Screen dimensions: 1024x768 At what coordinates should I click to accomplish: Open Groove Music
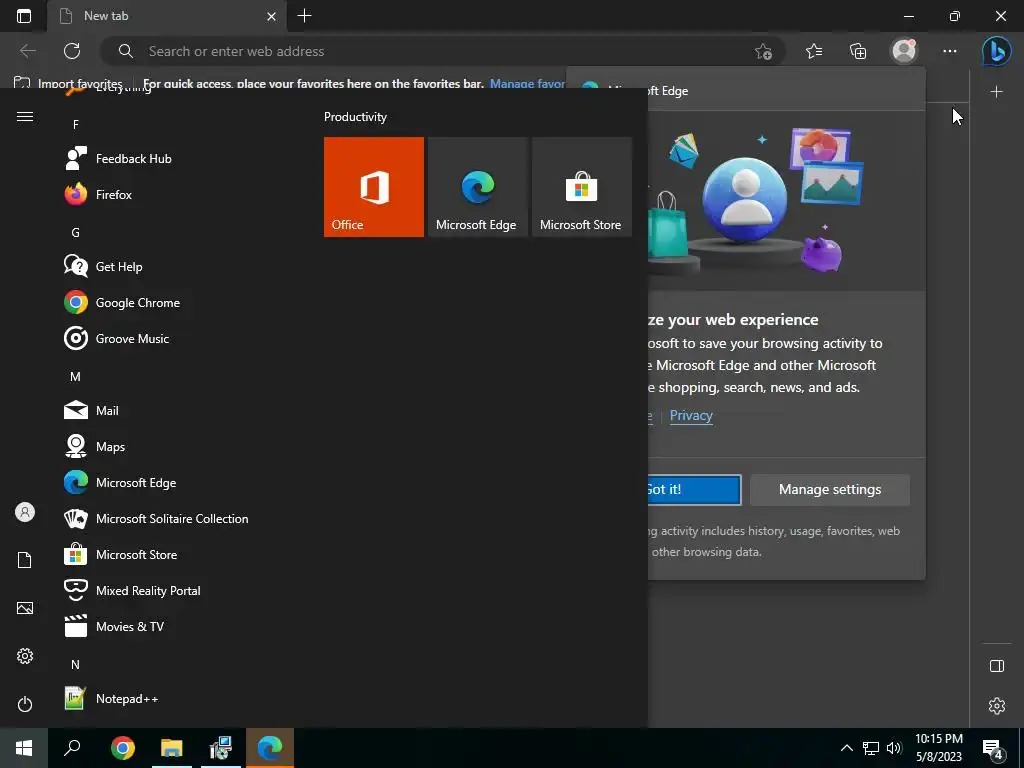click(157, 338)
